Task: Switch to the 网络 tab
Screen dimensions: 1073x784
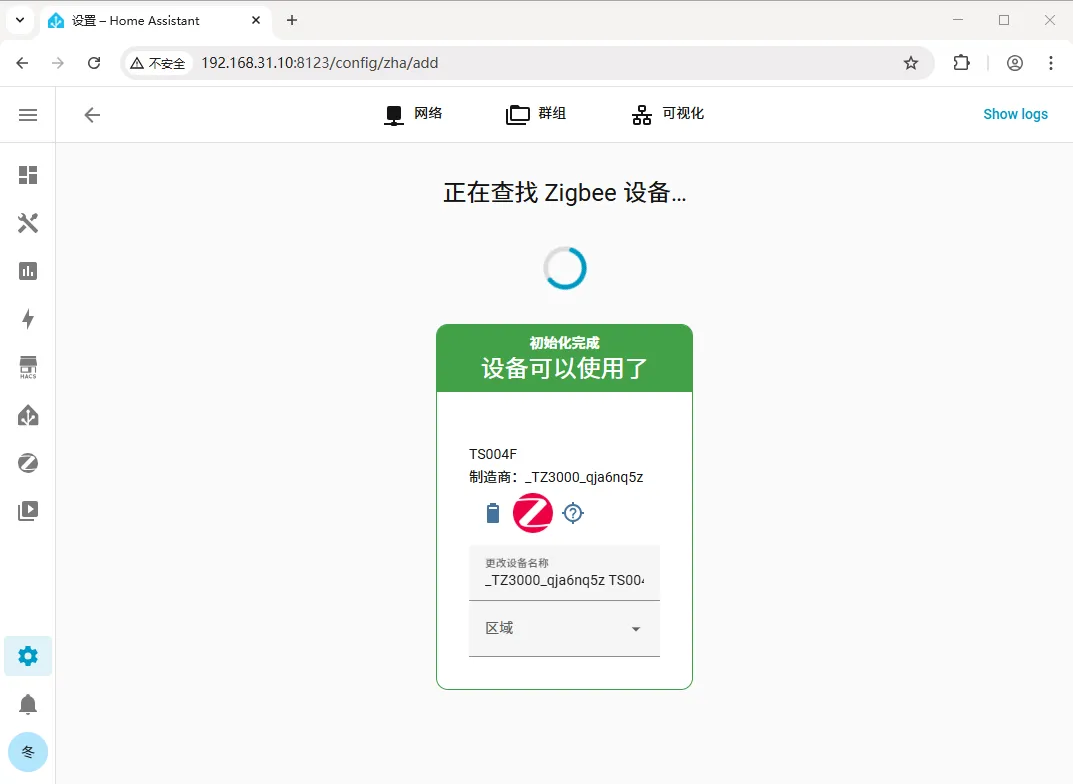Action: [413, 114]
